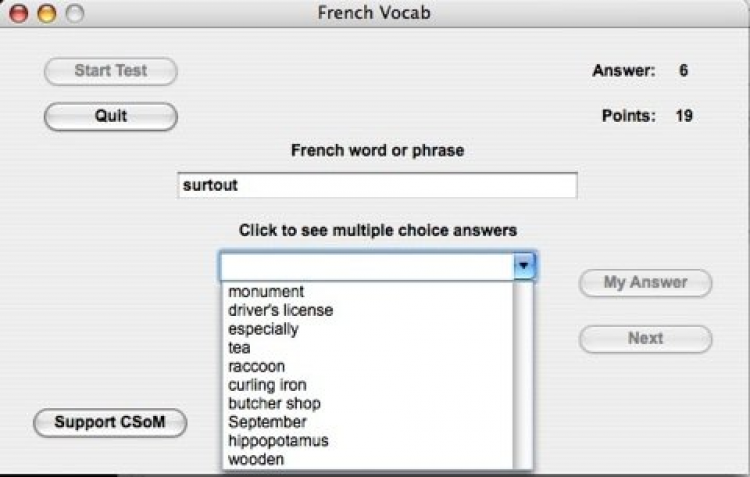Screen dimensions: 750x477
Task: Select 'curling iron' in the list
Action: (x=267, y=385)
